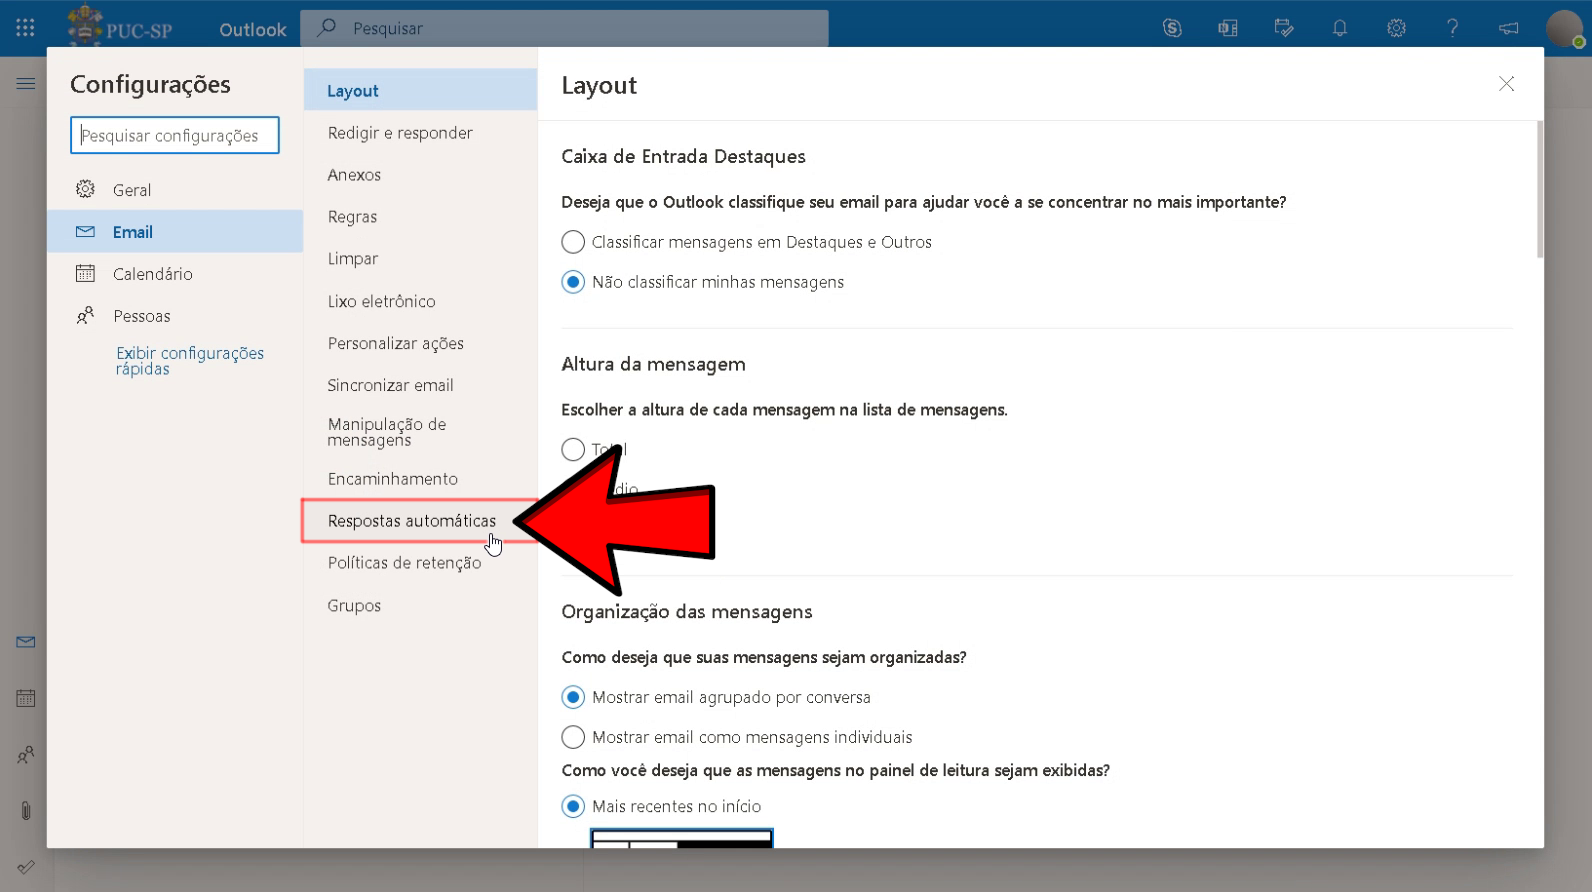Screen dimensions: 1592x892
Task: Switch to Mail in the left rail
Action: pyautogui.click(x=26, y=642)
